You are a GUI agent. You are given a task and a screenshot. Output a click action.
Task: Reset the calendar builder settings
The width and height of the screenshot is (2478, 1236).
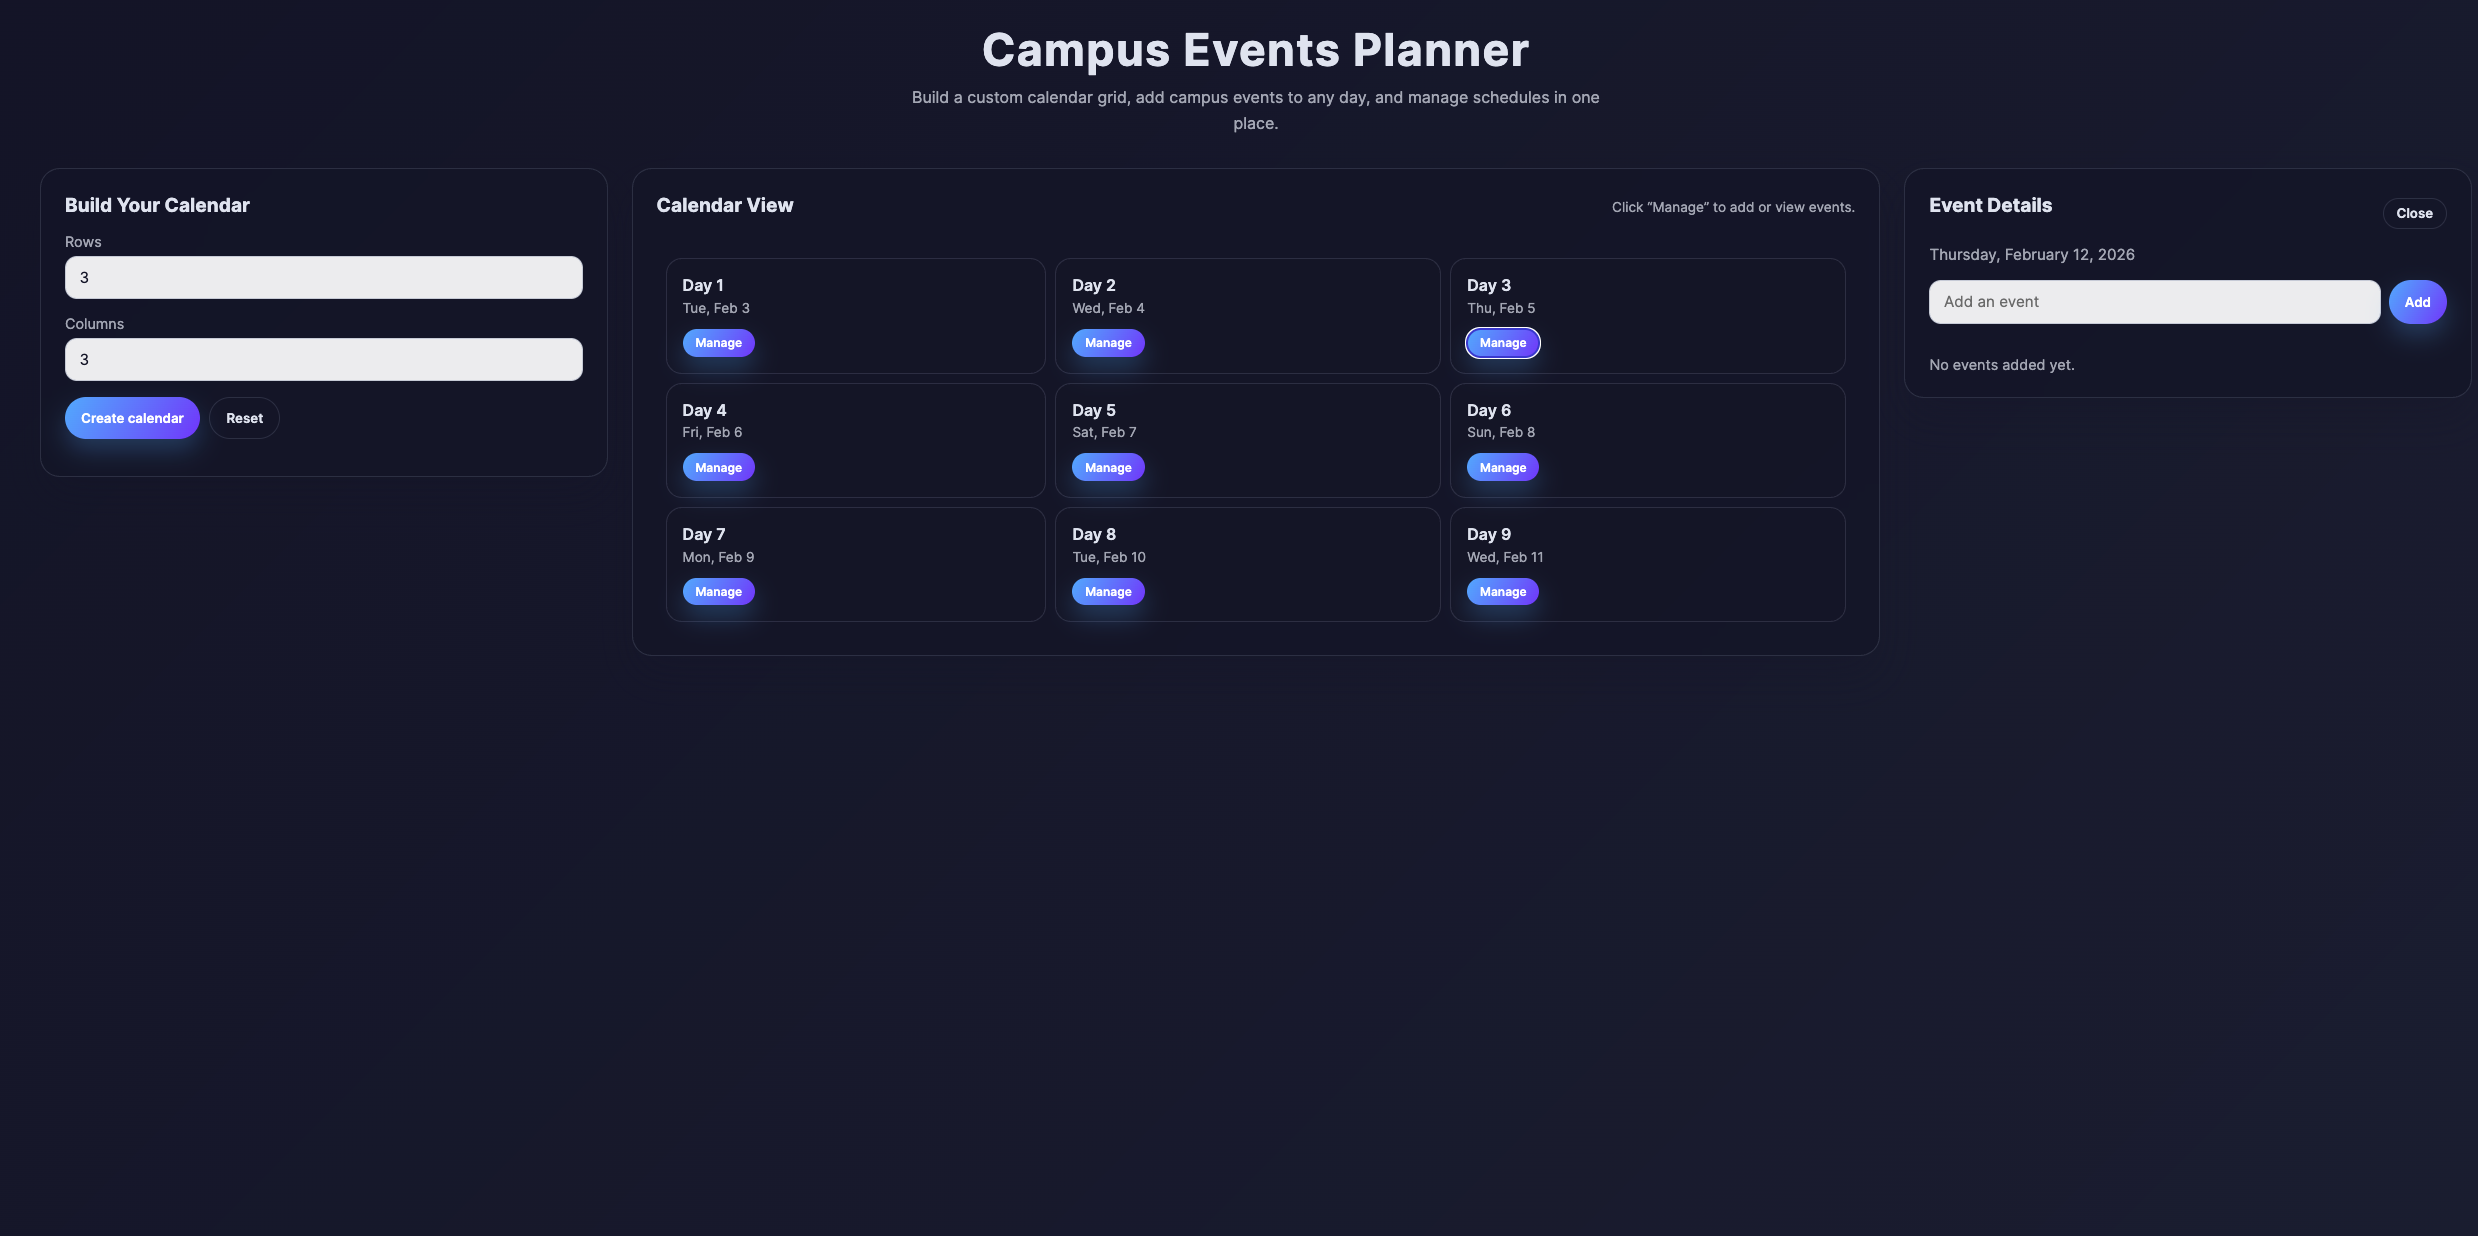244,418
